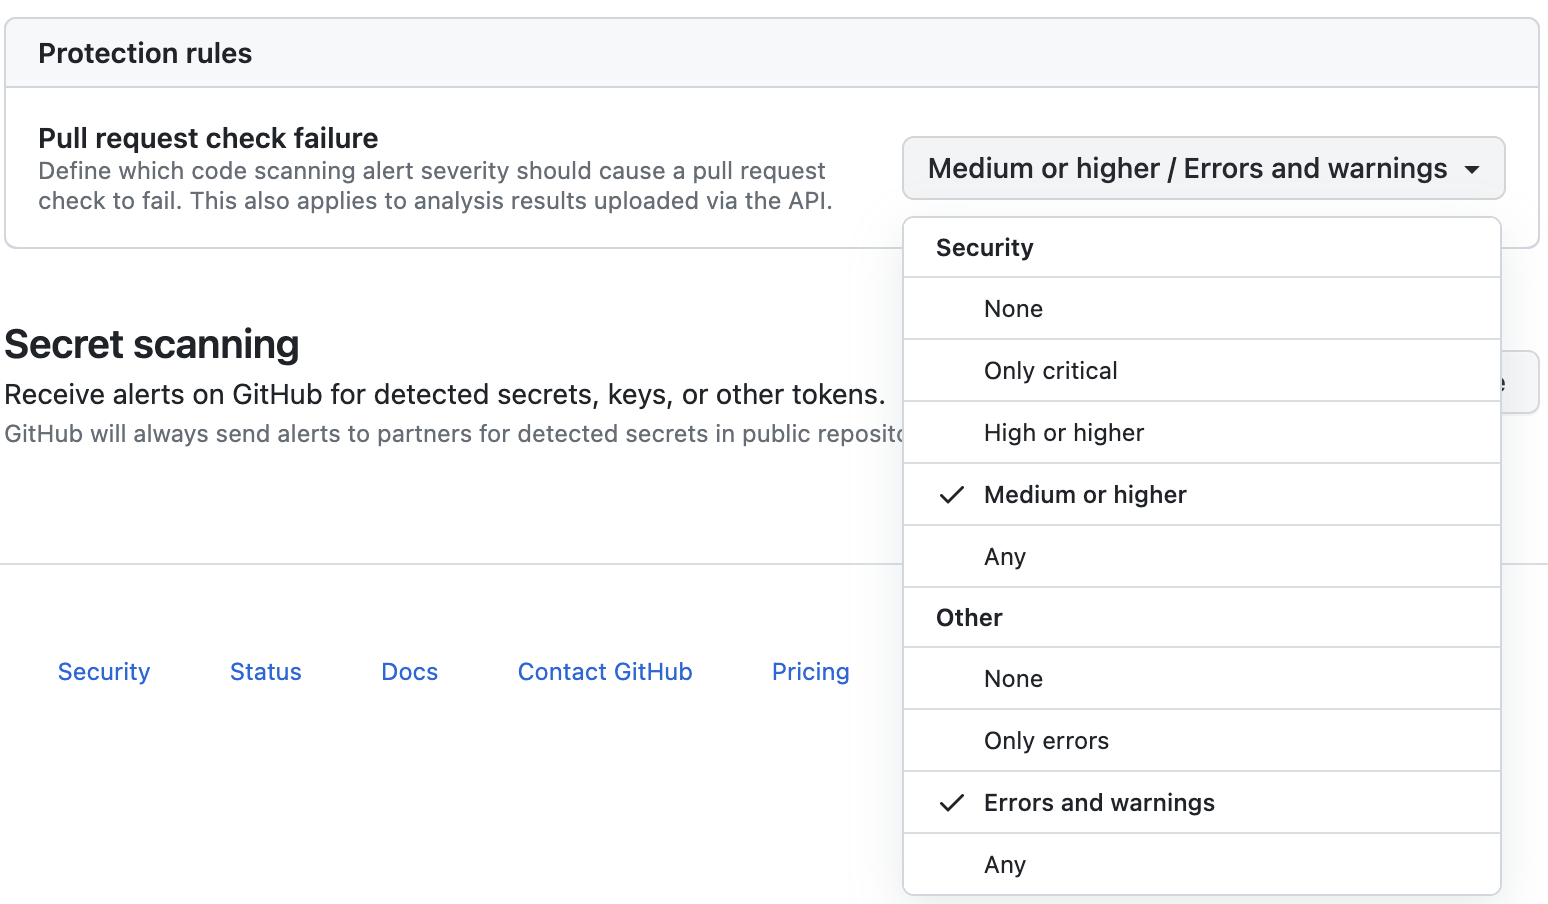1548x904 pixels.
Task: Open the Pricing footer link
Action: tap(811, 672)
